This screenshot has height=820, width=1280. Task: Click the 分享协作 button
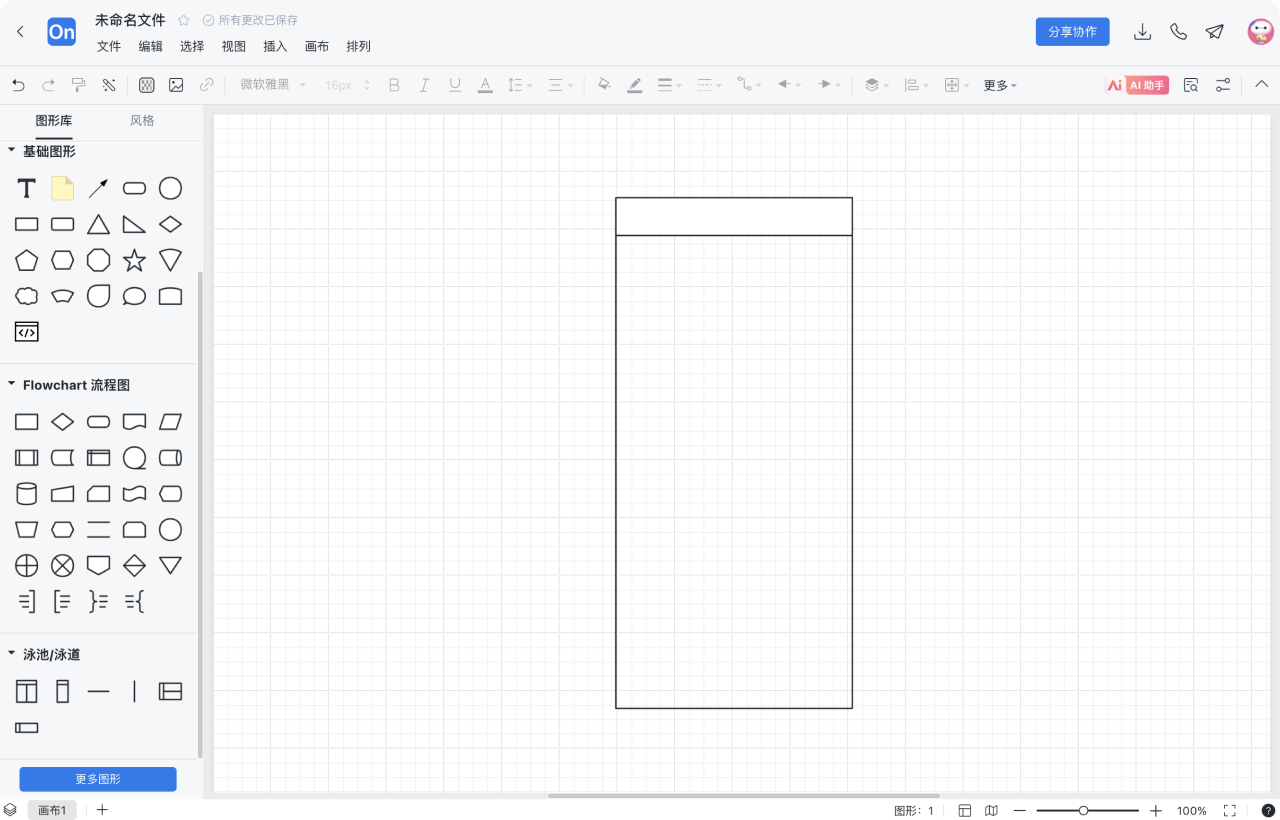(1072, 32)
